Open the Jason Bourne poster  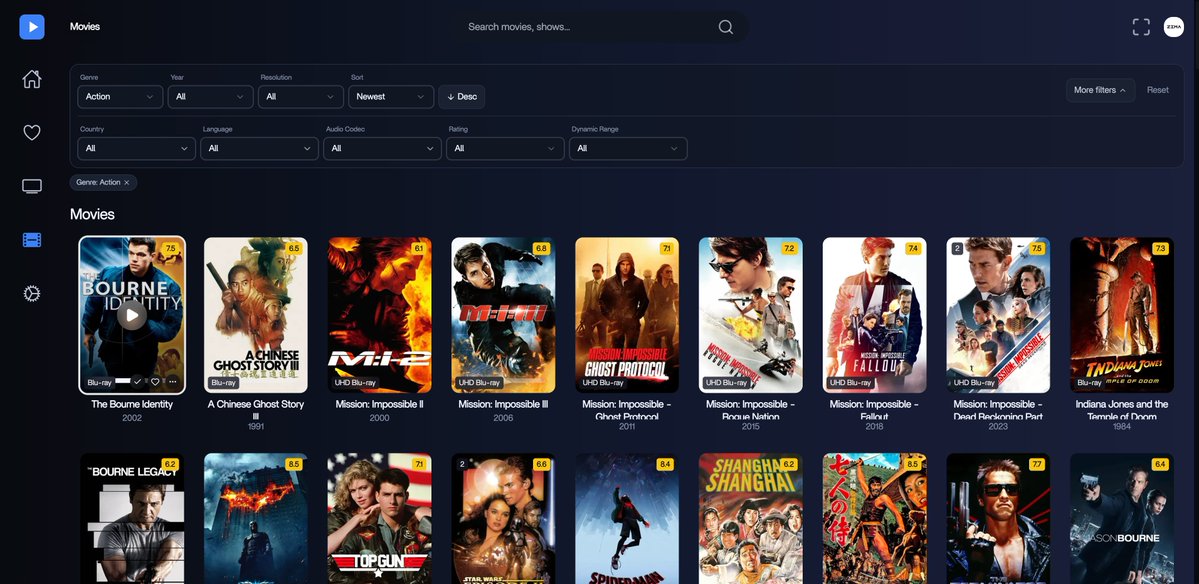1122,518
